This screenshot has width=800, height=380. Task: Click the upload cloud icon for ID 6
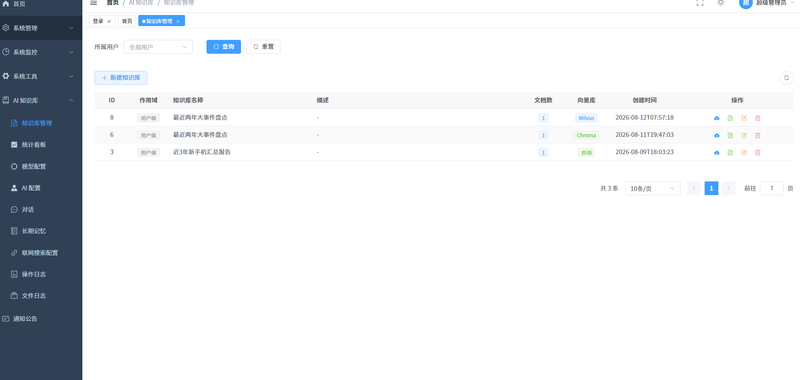[717, 135]
